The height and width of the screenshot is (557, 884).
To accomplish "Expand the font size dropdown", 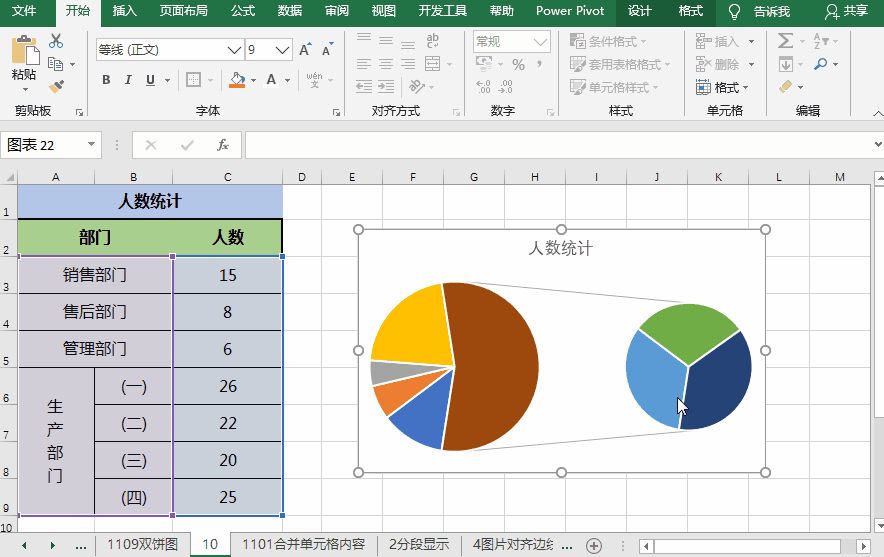I will tap(283, 50).
